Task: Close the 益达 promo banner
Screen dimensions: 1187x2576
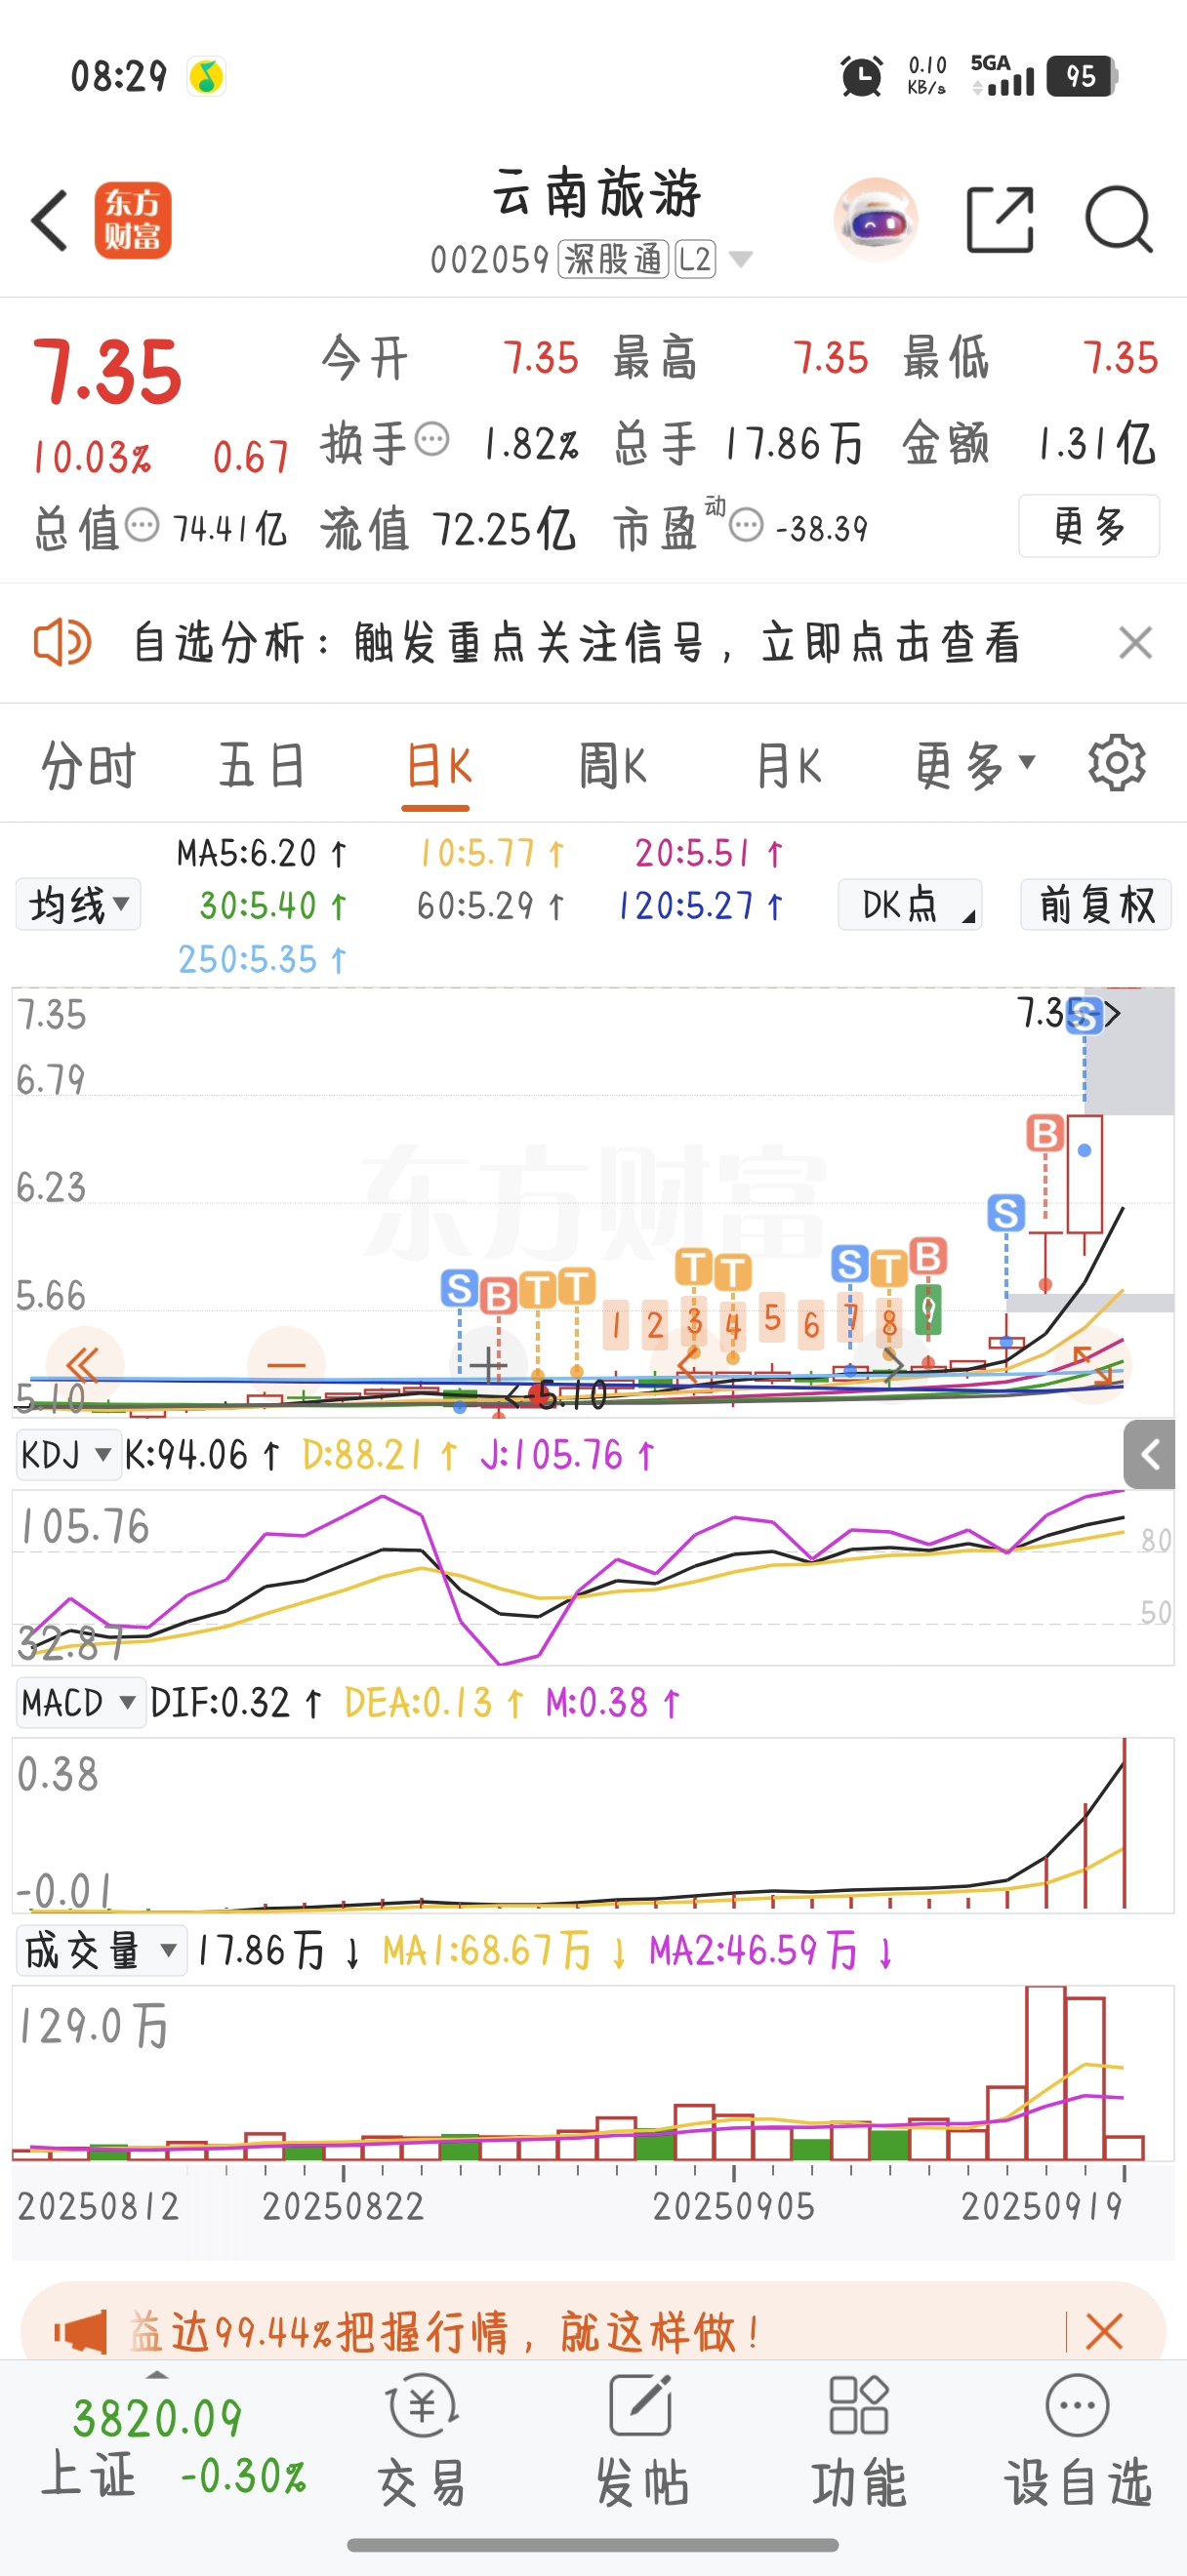Action: click(x=1104, y=2332)
